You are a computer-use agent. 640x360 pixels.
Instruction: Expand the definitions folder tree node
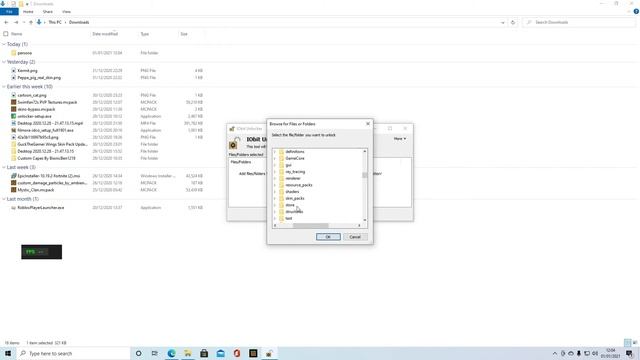coord(275,152)
